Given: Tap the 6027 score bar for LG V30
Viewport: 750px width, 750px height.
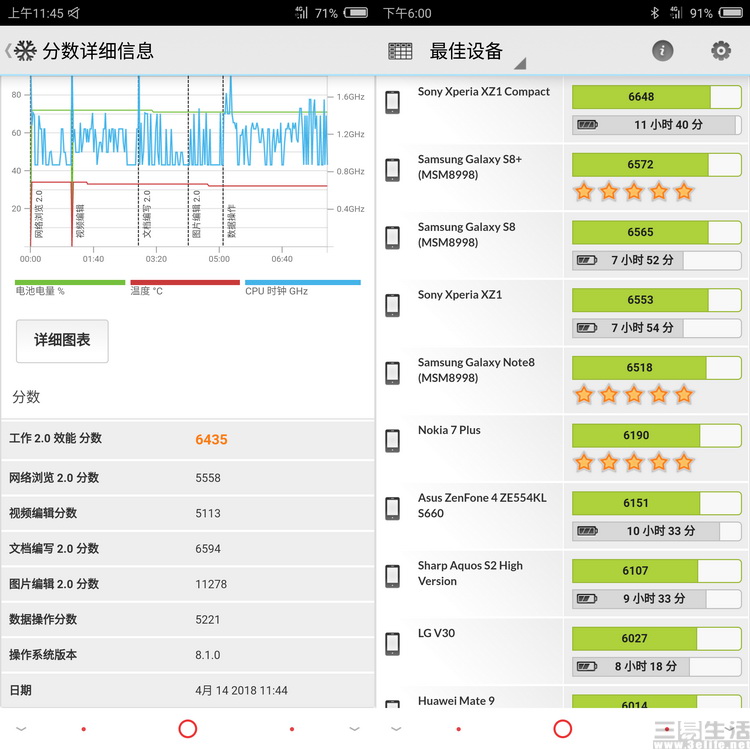Looking at the screenshot, I should [657, 639].
